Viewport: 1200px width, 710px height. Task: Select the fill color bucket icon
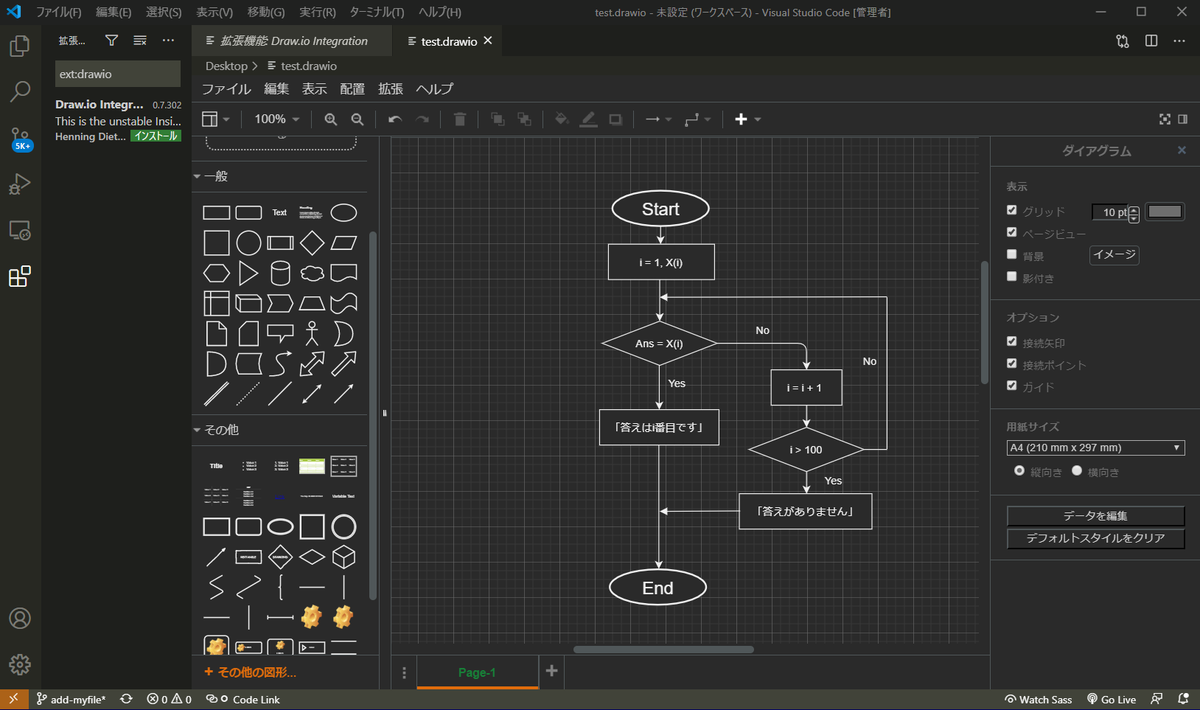click(x=561, y=119)
